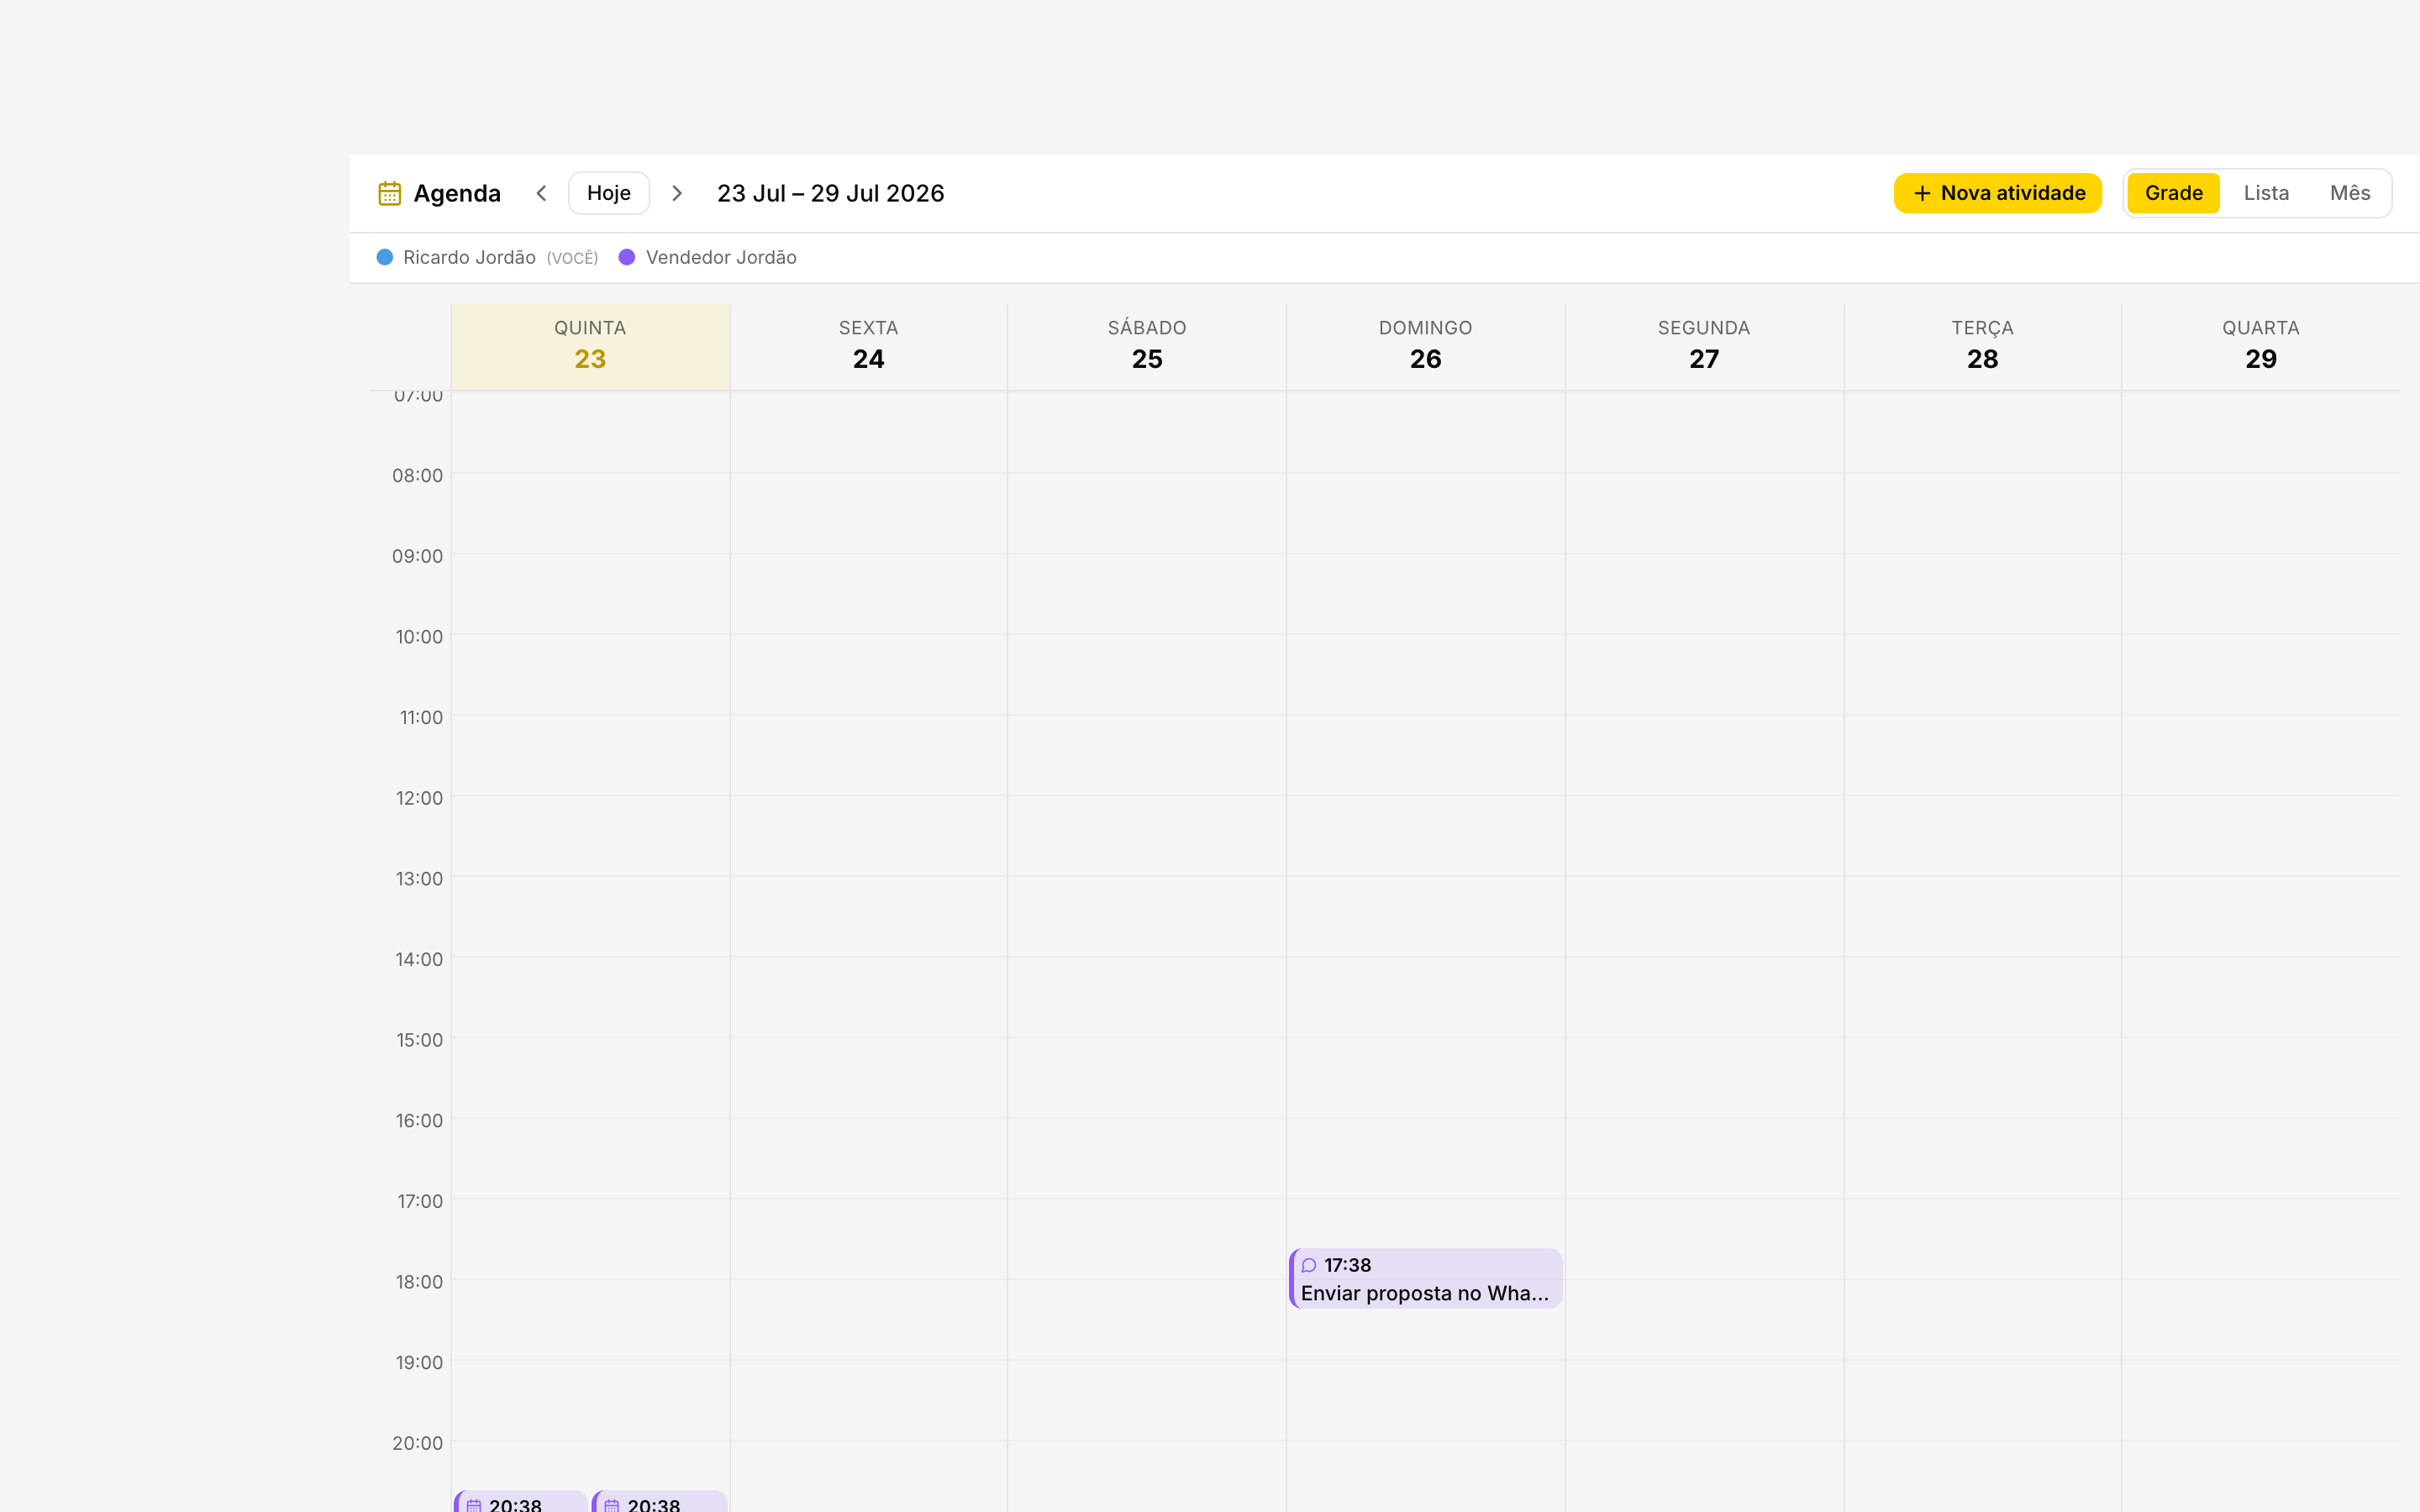The image size is (2420, 1512).
Task: Open second 20:38 event on Quinta
Action: [x=660, y=1501]
